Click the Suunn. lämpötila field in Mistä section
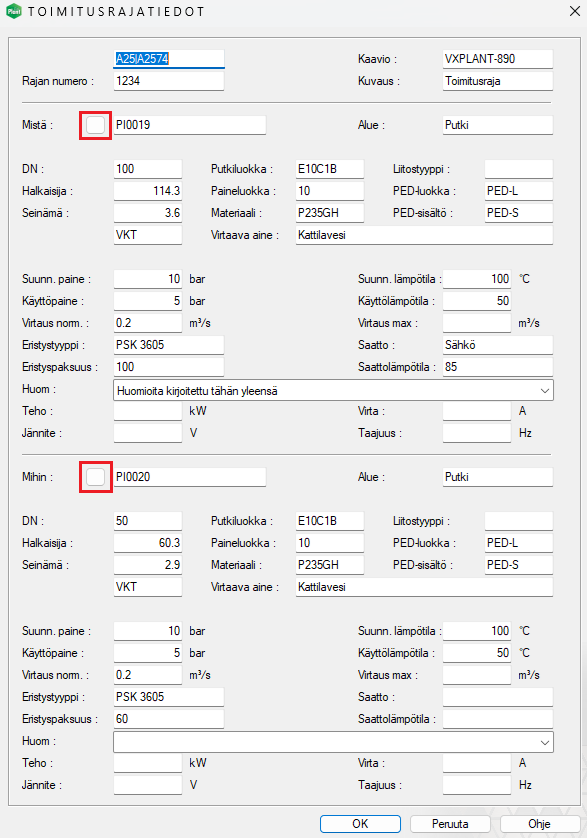Viewport: 587px width, 838px height. 477,279
